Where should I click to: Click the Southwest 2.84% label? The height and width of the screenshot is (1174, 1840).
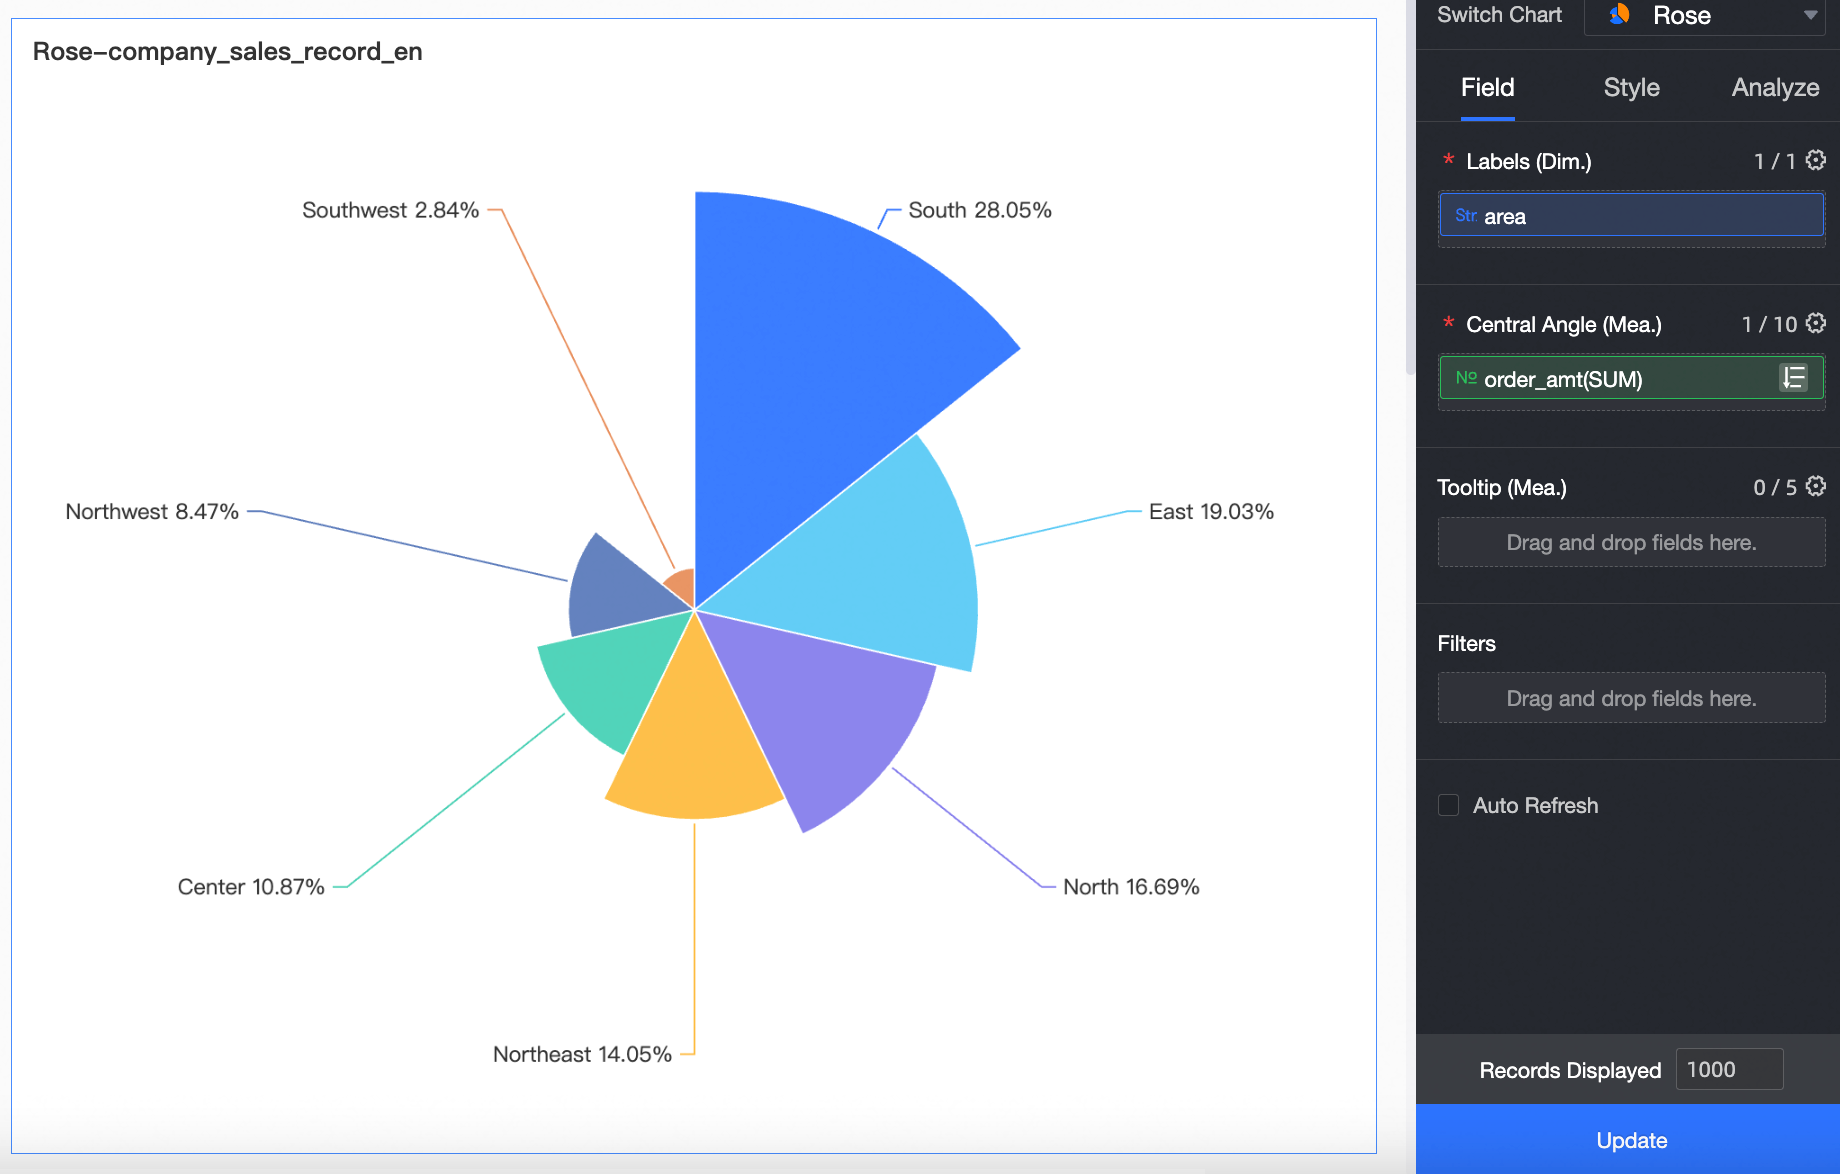tap(390, 210)
